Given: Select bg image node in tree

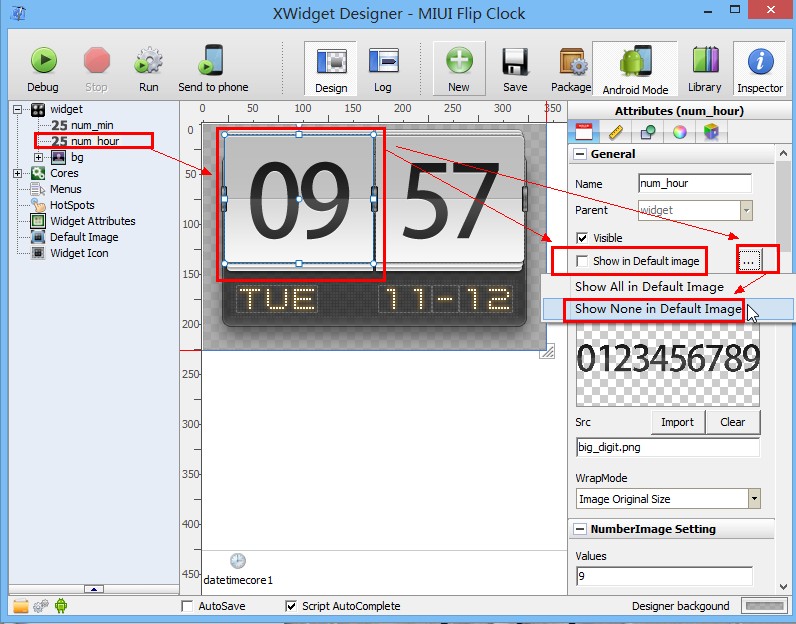Looking at the screenshot, I should (77, 157).
